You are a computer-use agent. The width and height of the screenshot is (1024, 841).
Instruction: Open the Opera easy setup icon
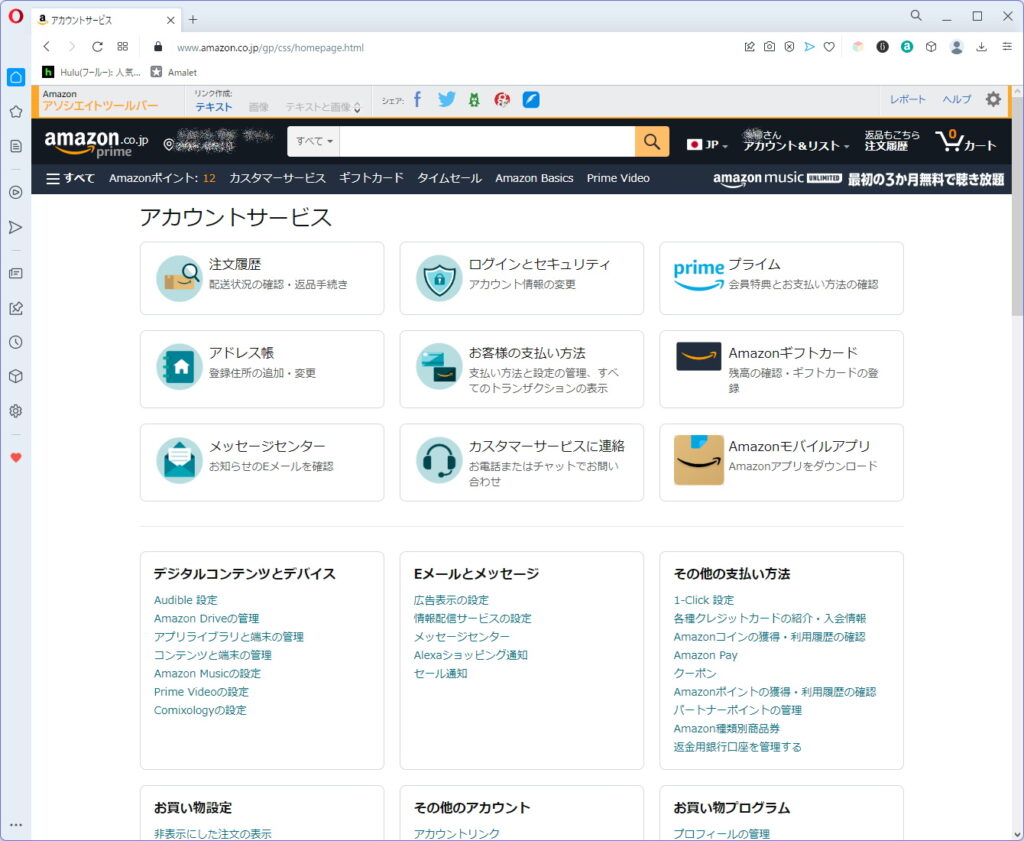tap(1007, 46)
